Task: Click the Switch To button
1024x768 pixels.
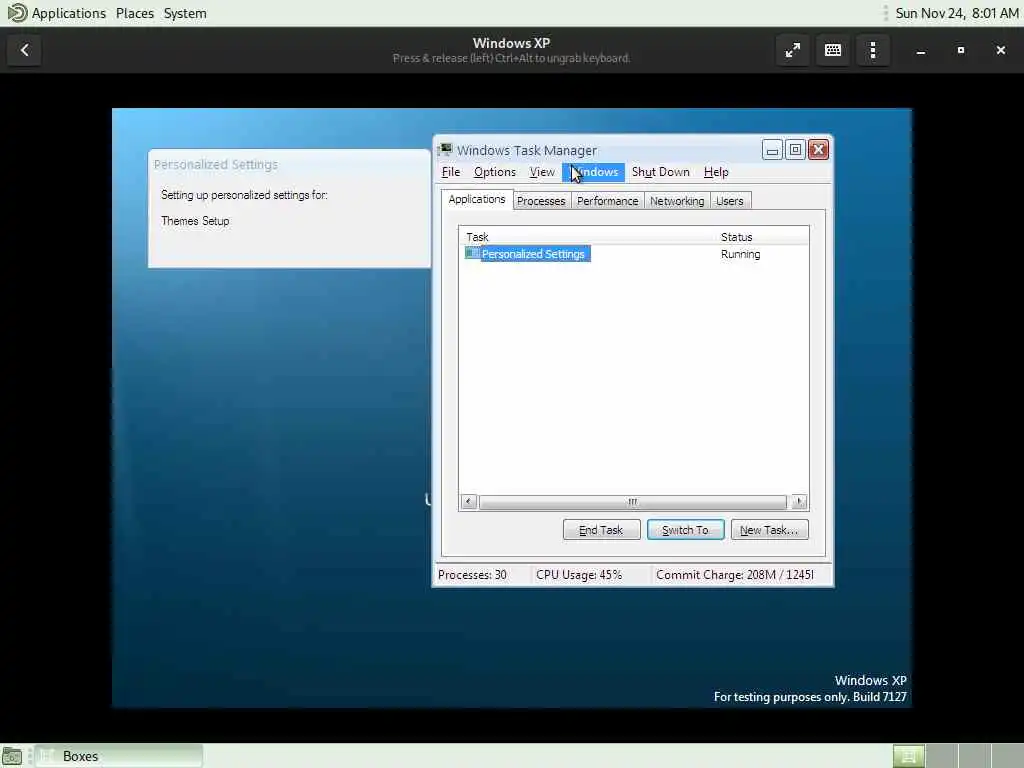Action: tap(685, 530)
